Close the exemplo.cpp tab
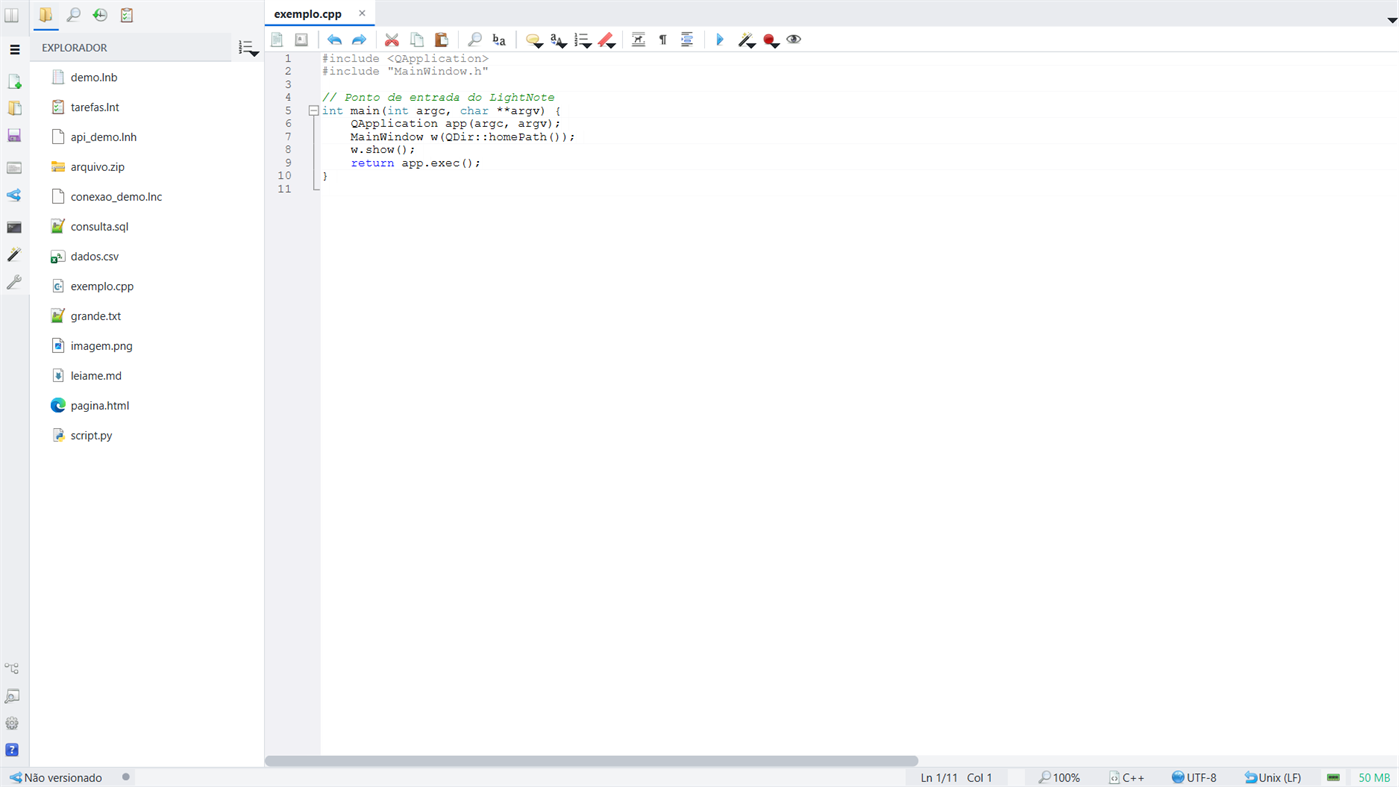Viewport: 1399px width, 787px height. [362, 13]
